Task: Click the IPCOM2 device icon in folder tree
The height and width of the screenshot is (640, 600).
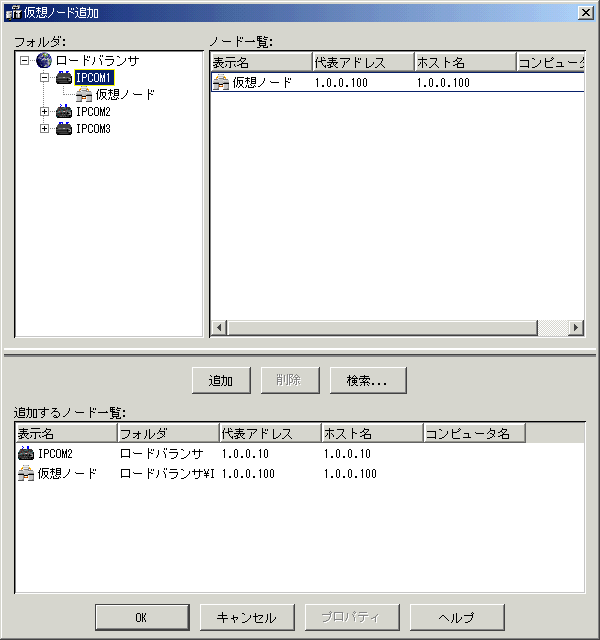Action: click(x=64, y=111)
